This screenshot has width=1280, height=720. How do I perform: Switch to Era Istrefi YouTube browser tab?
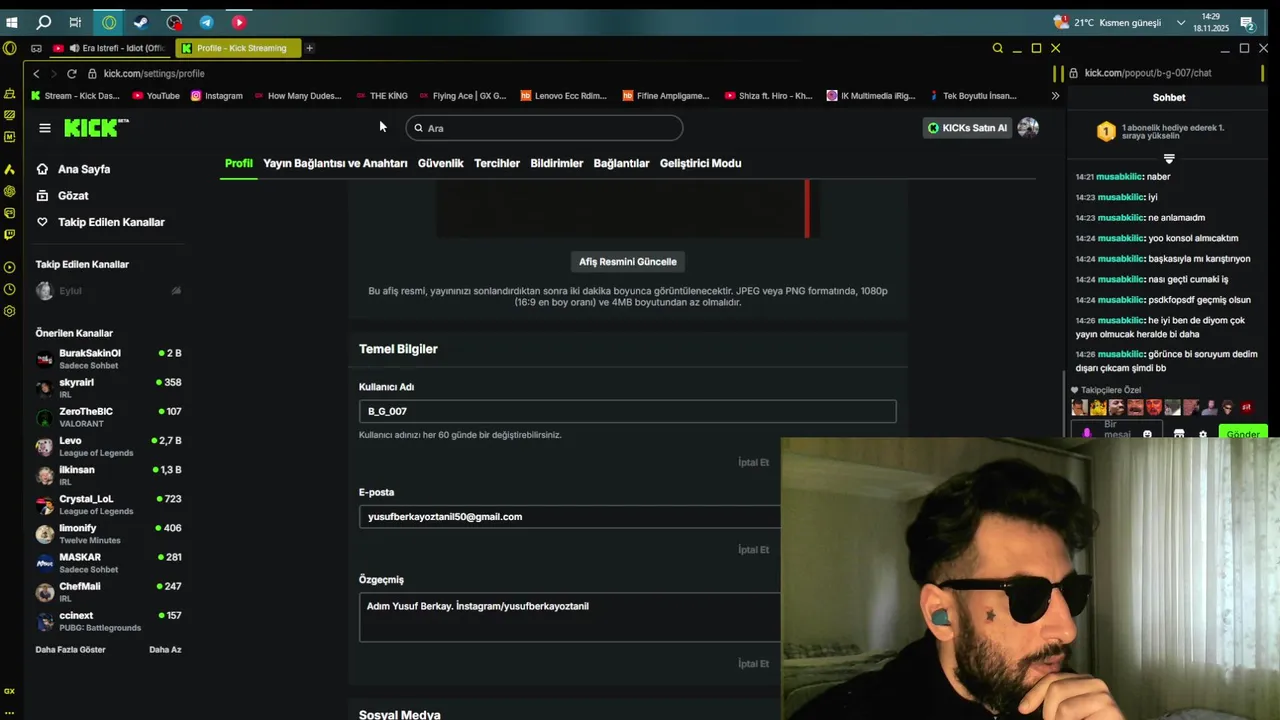coord(110,48)
